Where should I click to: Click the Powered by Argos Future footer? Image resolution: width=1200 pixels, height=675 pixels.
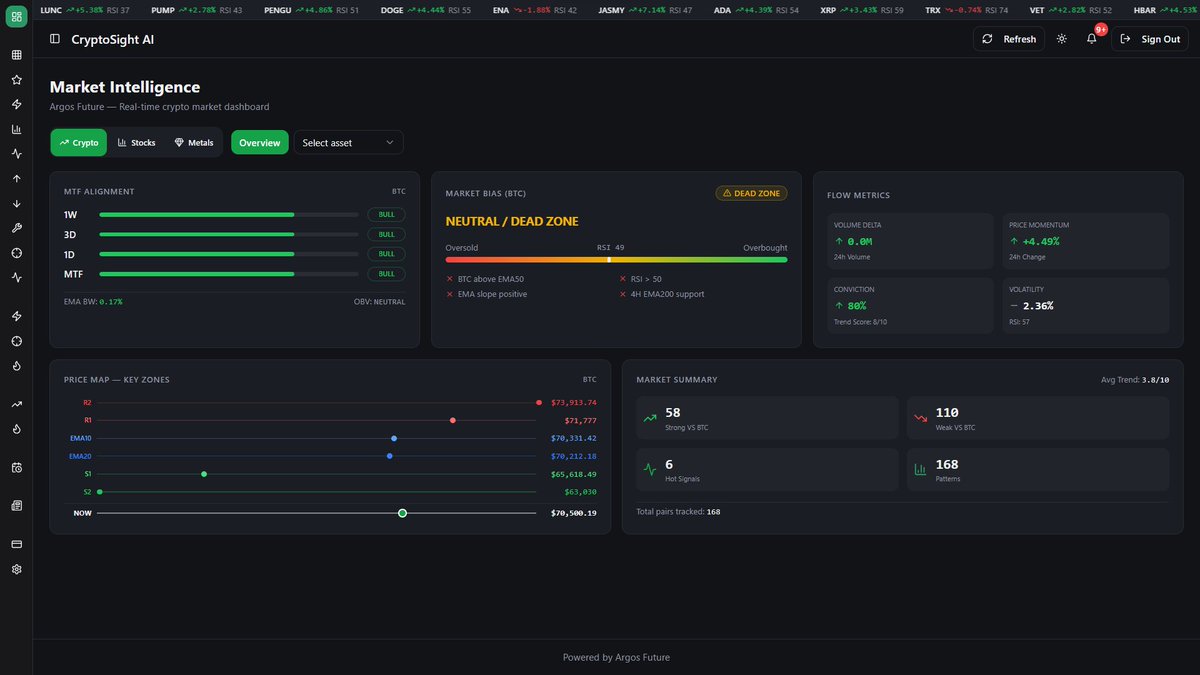(616, 657)
